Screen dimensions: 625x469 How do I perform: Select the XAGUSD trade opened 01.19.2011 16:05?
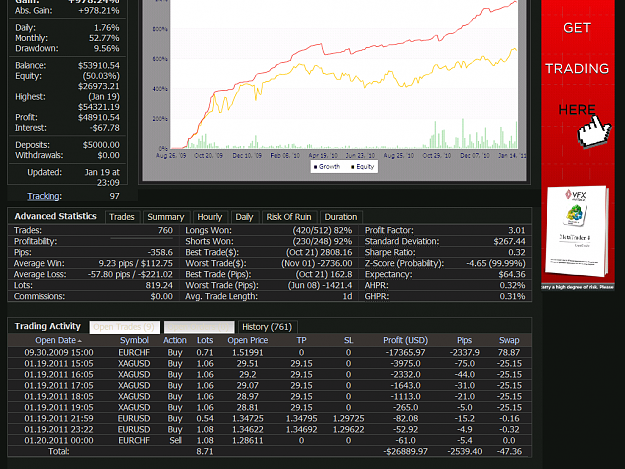point(269,375)
